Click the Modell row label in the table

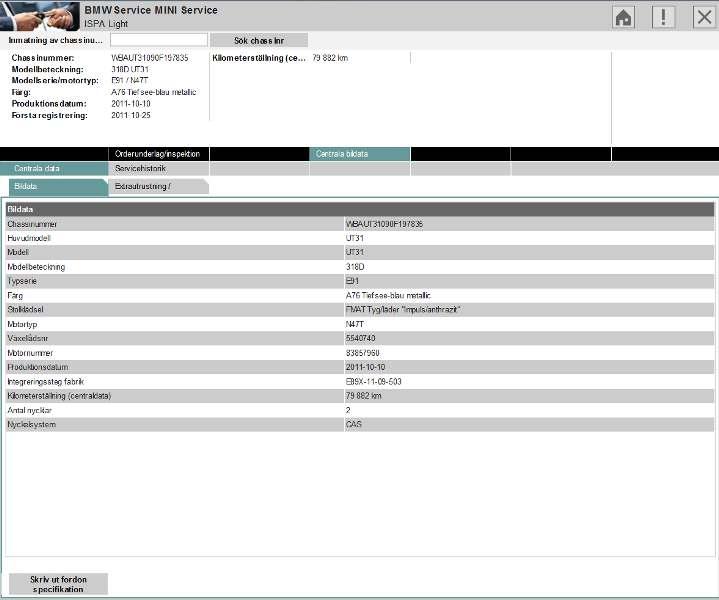click(18, 252)
